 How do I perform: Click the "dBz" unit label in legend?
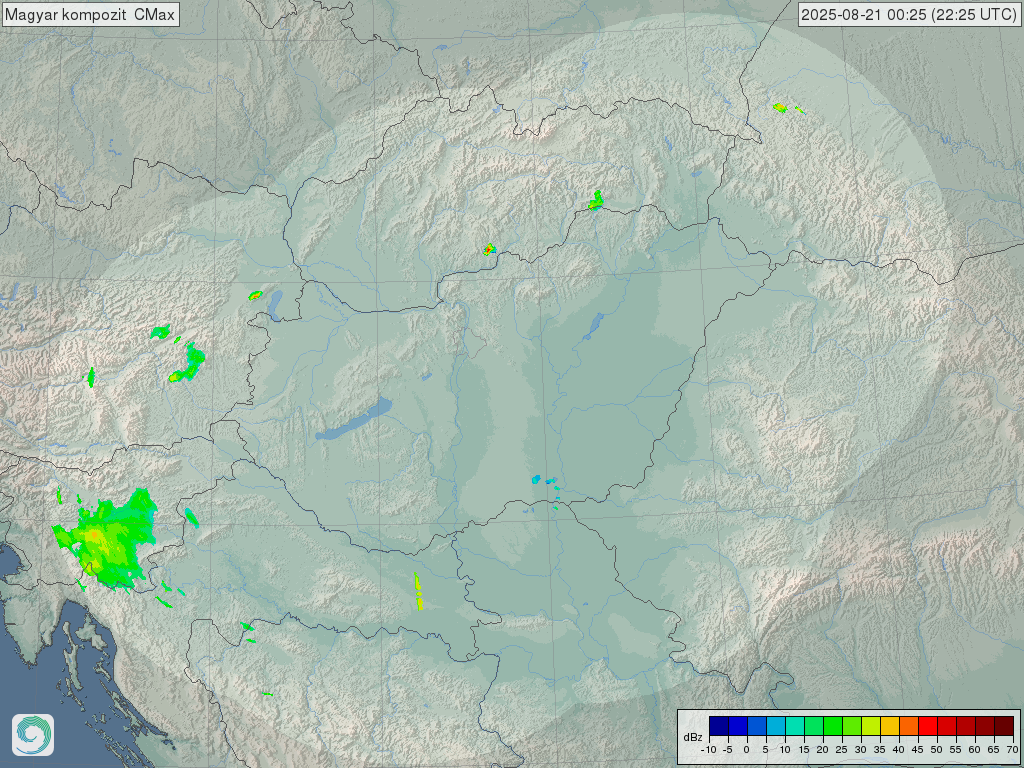pyautogui.click(x=693, y=737)
